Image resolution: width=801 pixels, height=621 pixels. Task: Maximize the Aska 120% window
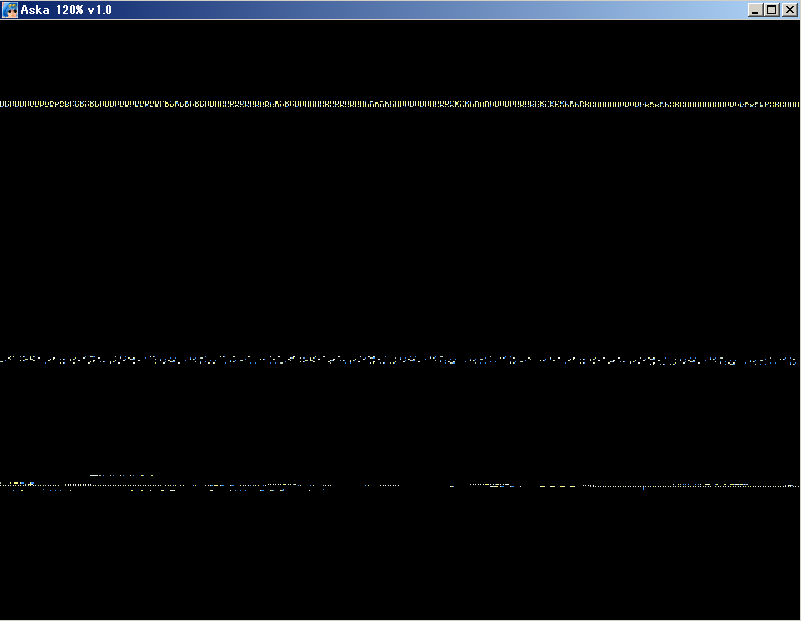point(771,10)
